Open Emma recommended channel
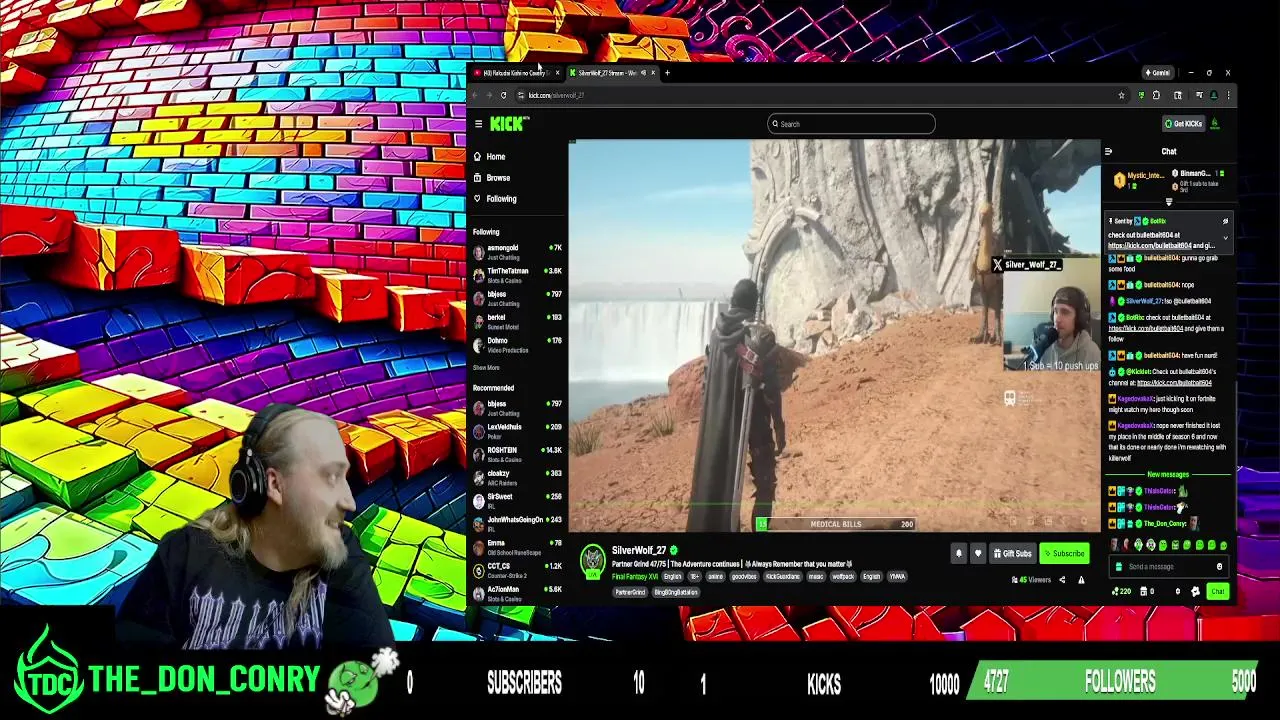1280x720 pixels. coord(517,547)
